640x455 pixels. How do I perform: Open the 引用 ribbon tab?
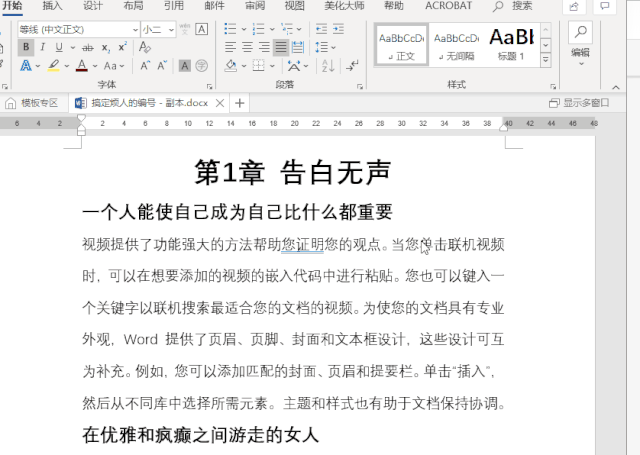pyautogui.click(x=173, y=5)
